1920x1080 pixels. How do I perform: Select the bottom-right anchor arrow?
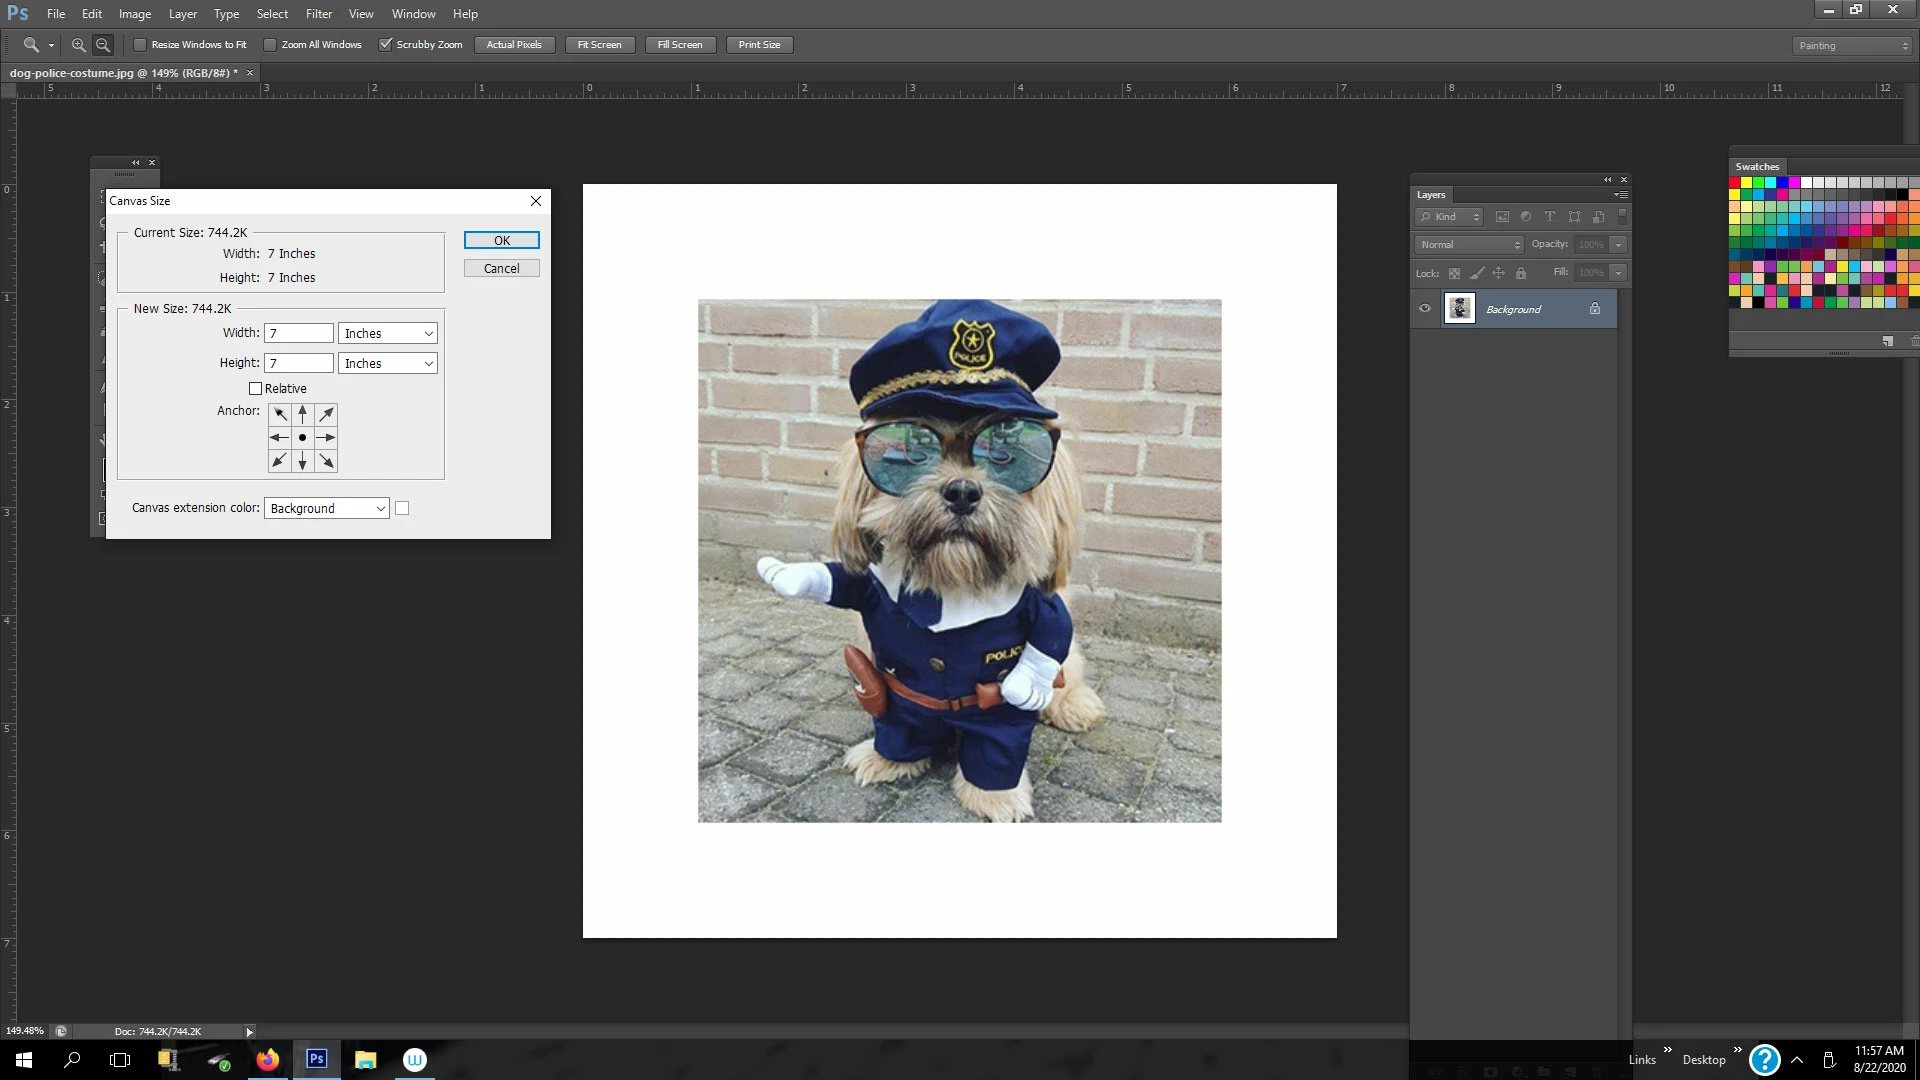tap(326, 461)
